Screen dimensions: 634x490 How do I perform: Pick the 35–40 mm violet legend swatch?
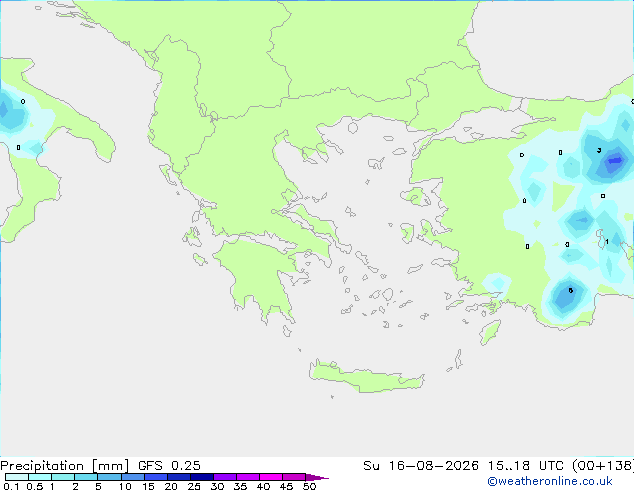click(x=248, y=477)
